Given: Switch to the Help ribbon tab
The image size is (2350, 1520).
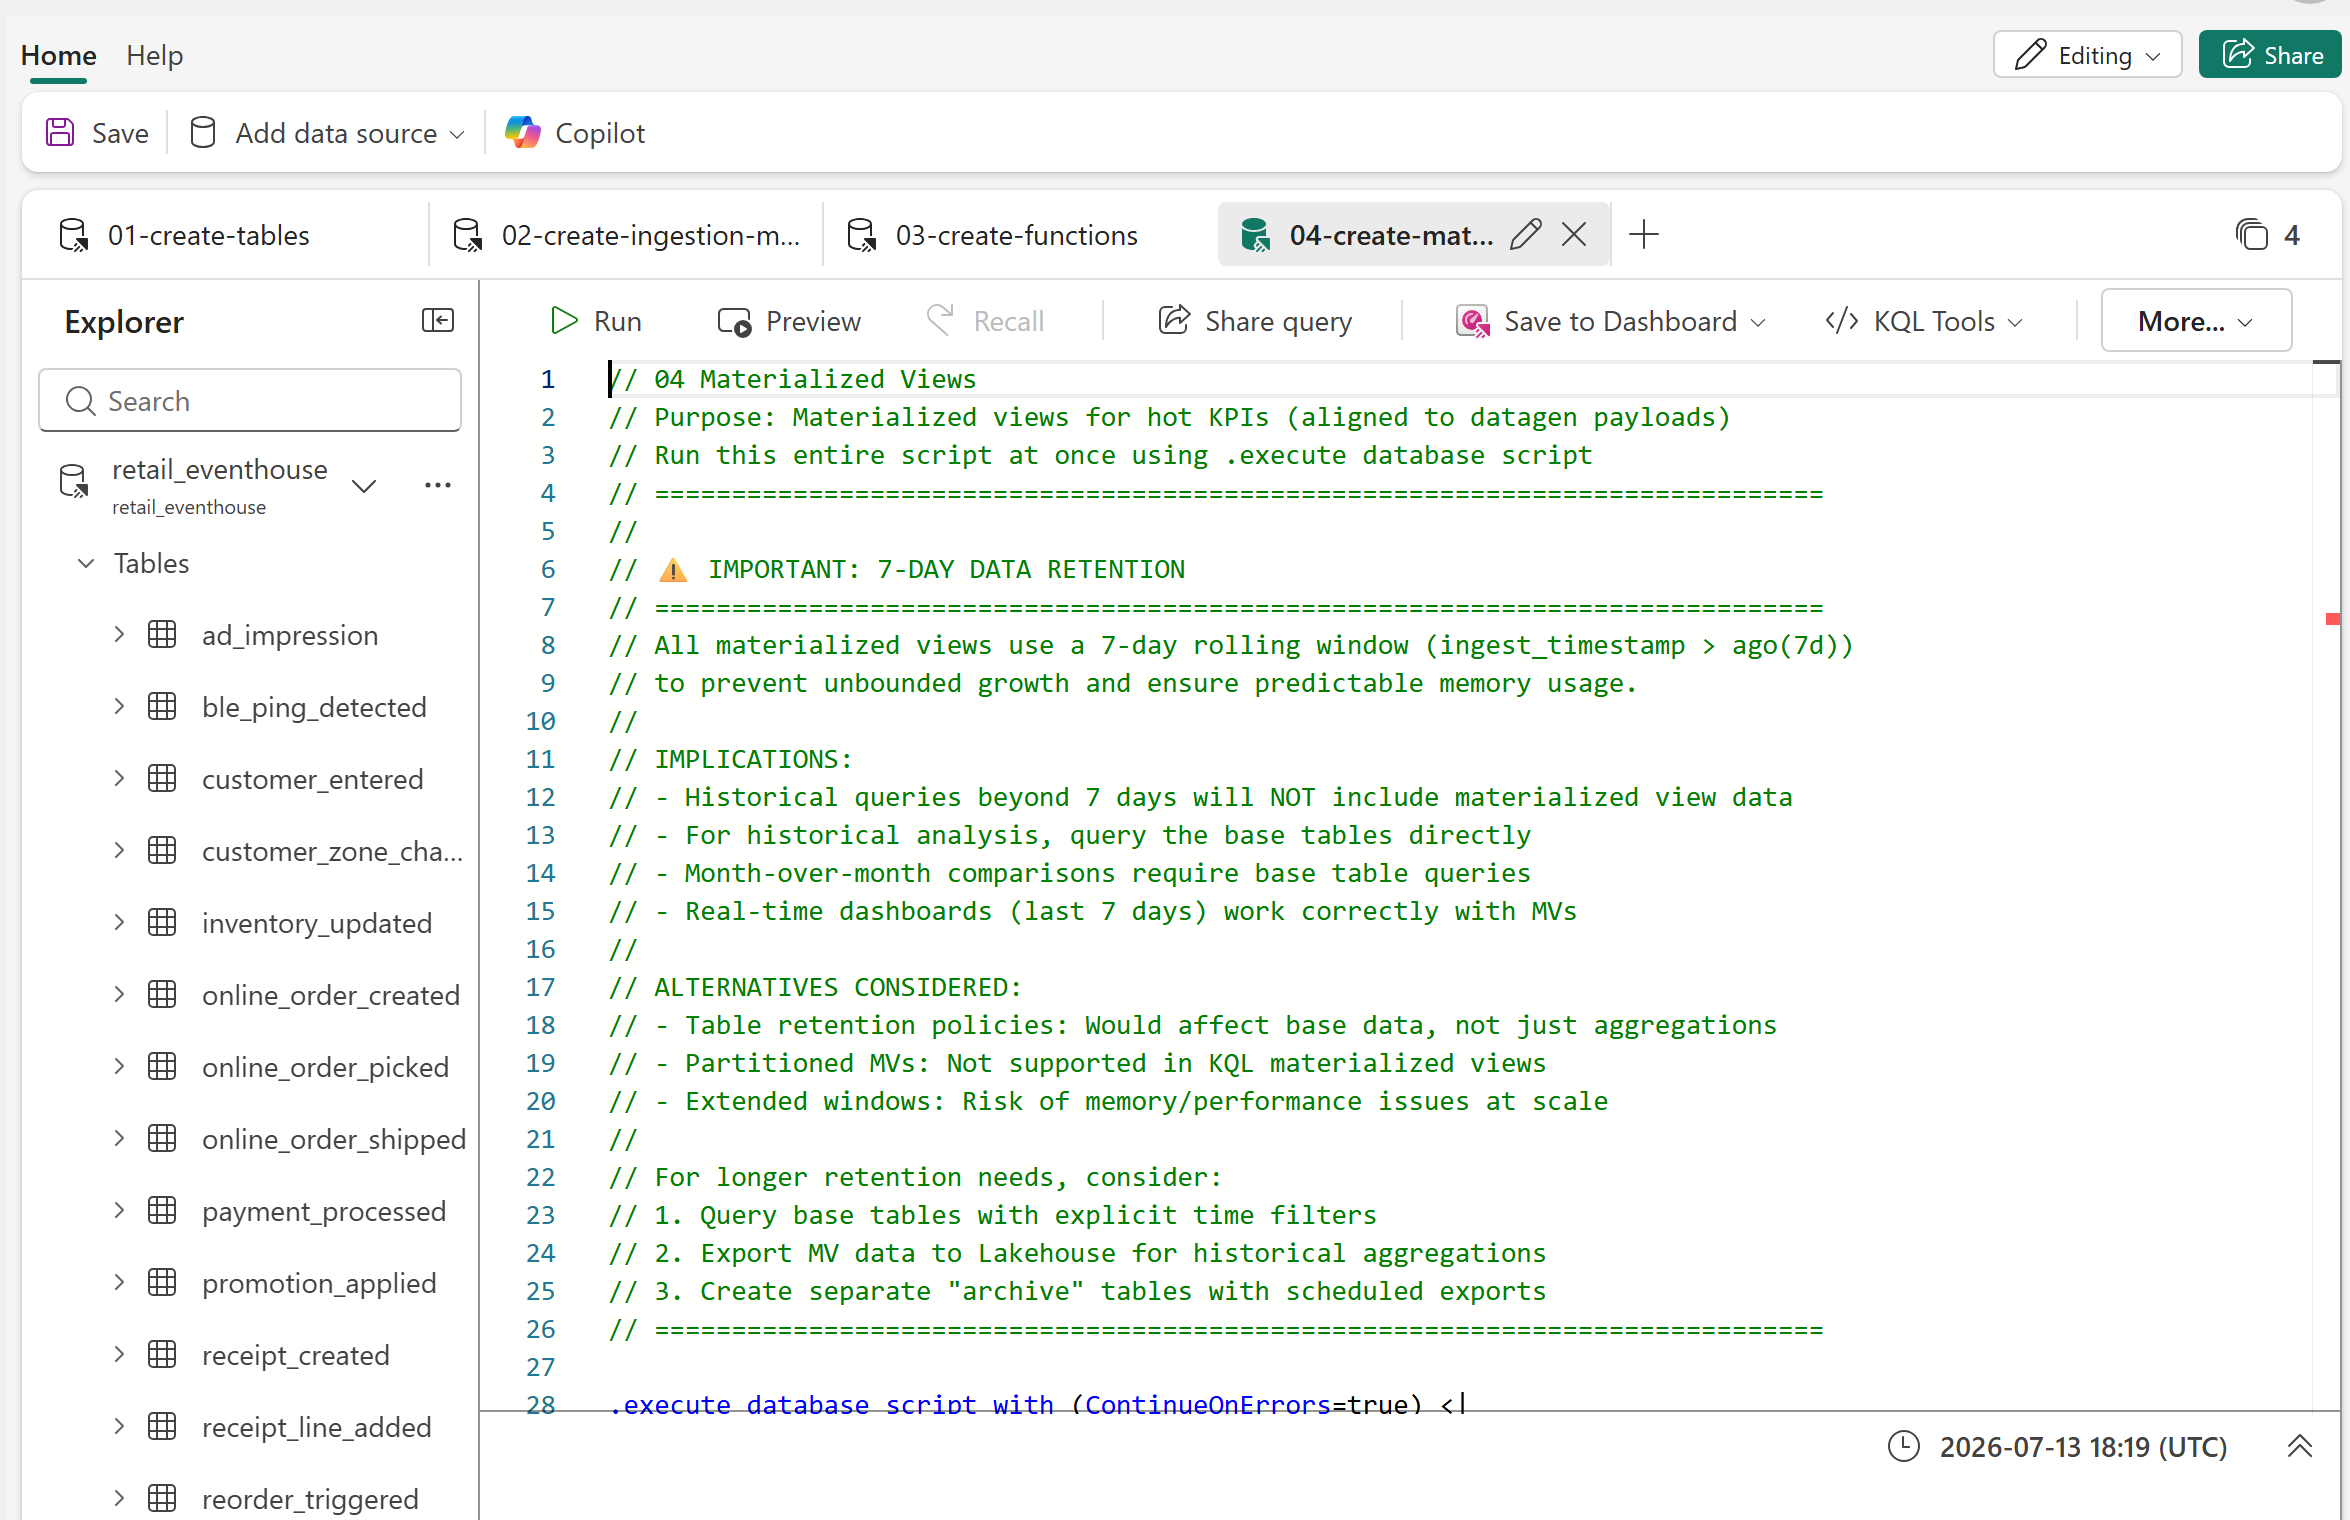Looking at the screenshot, I should (x=155, y=56).
